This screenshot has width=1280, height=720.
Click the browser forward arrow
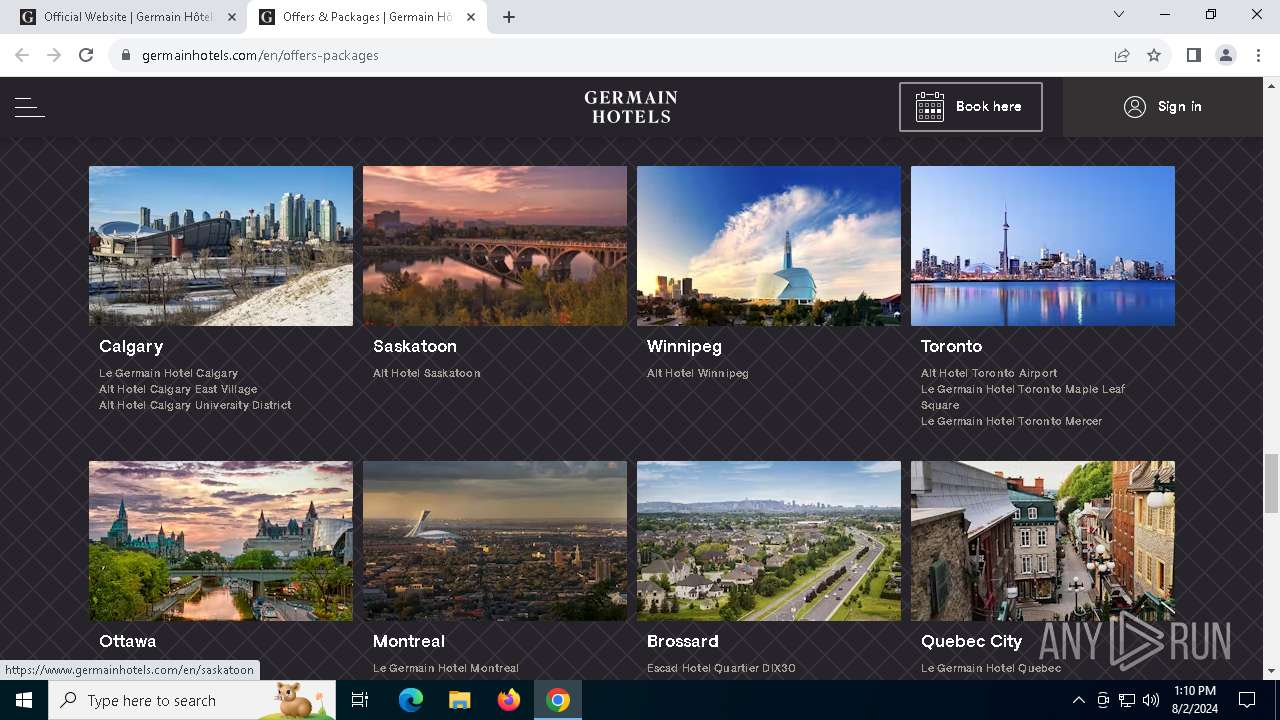point(54,55)
